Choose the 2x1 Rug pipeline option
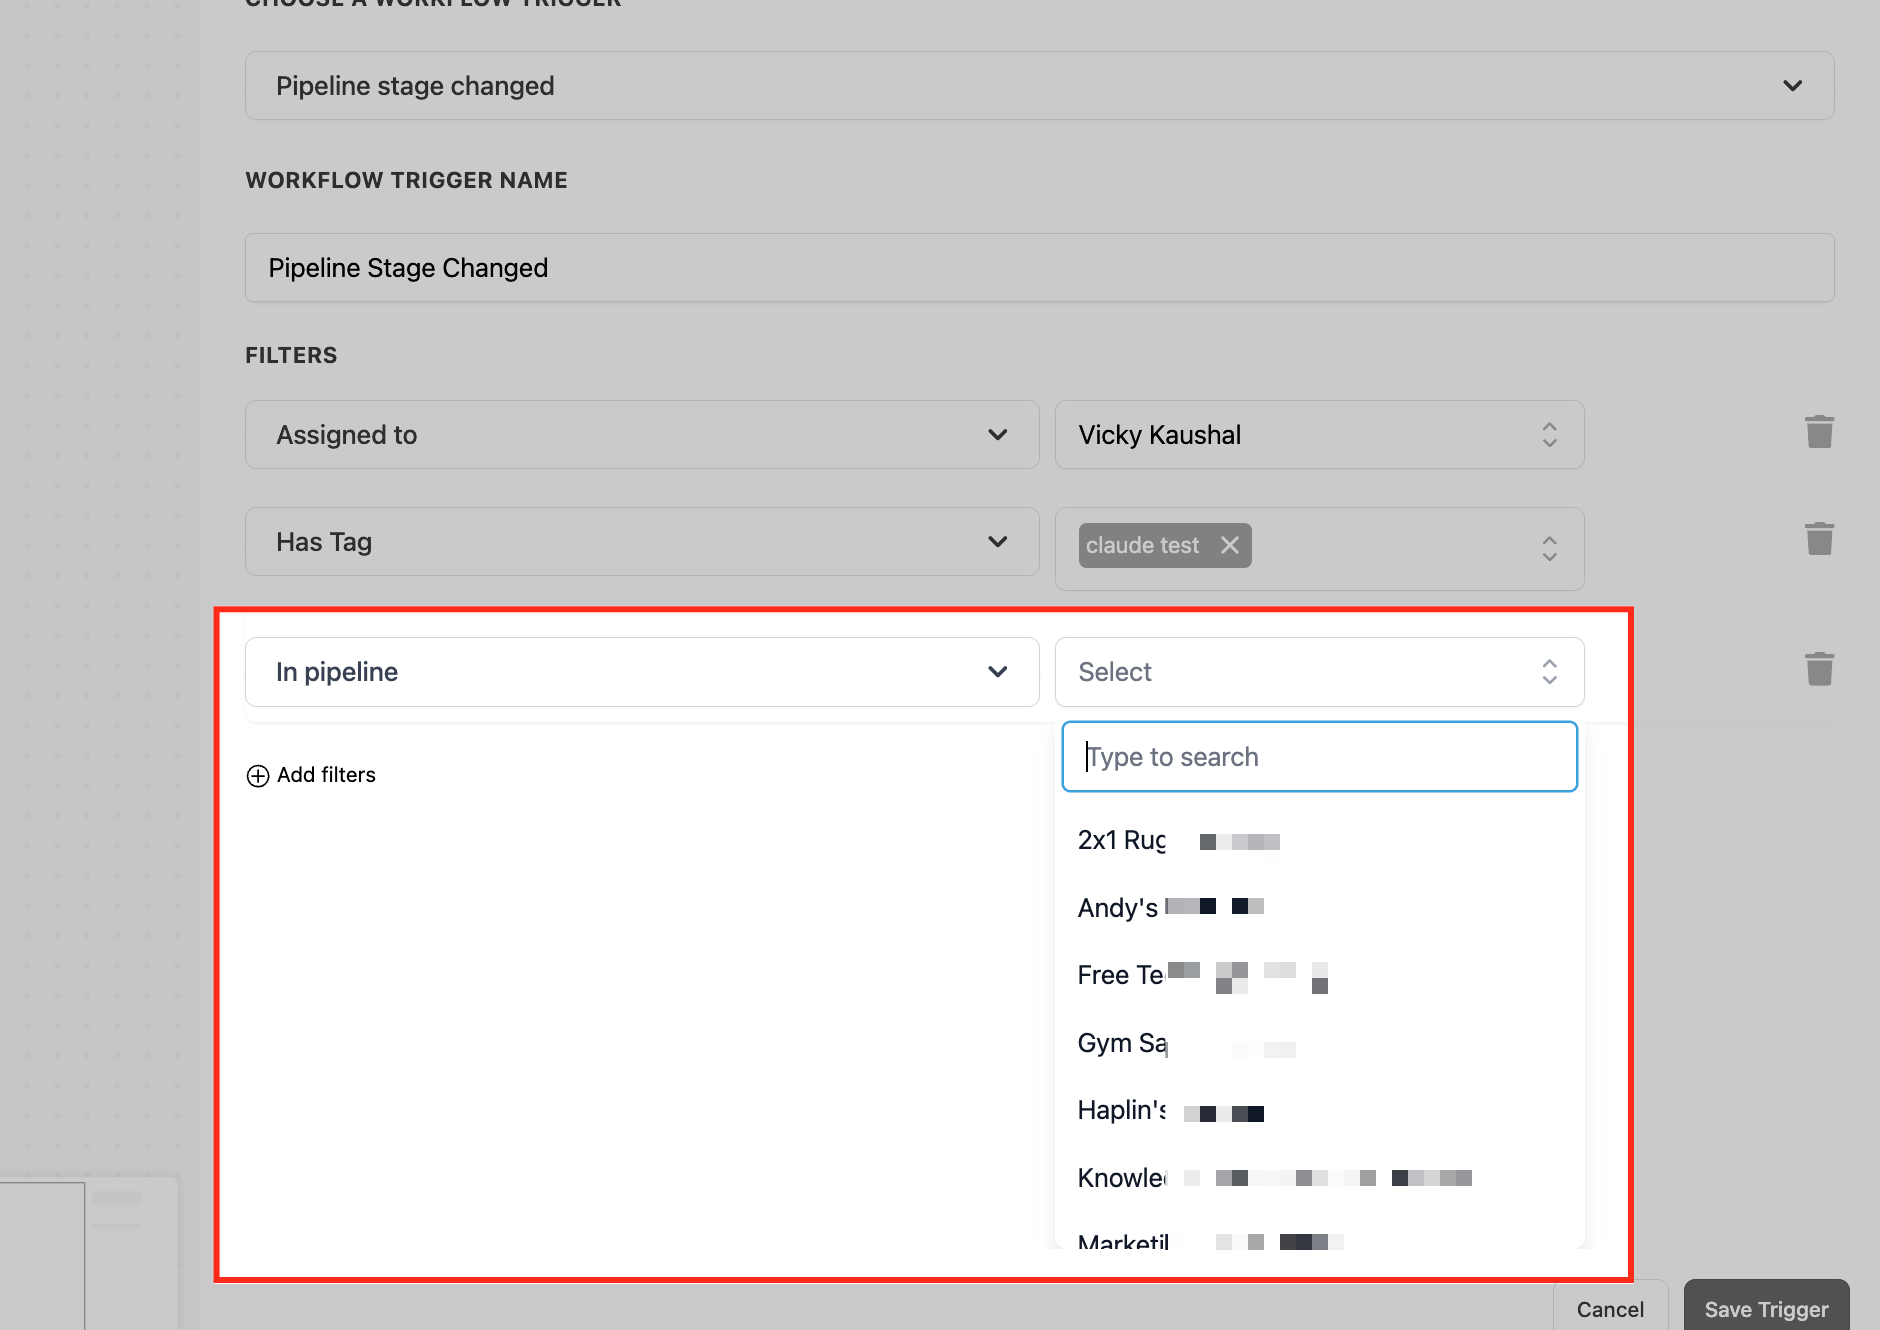The image size is (1880, 1330). [x=1320, y=841]
